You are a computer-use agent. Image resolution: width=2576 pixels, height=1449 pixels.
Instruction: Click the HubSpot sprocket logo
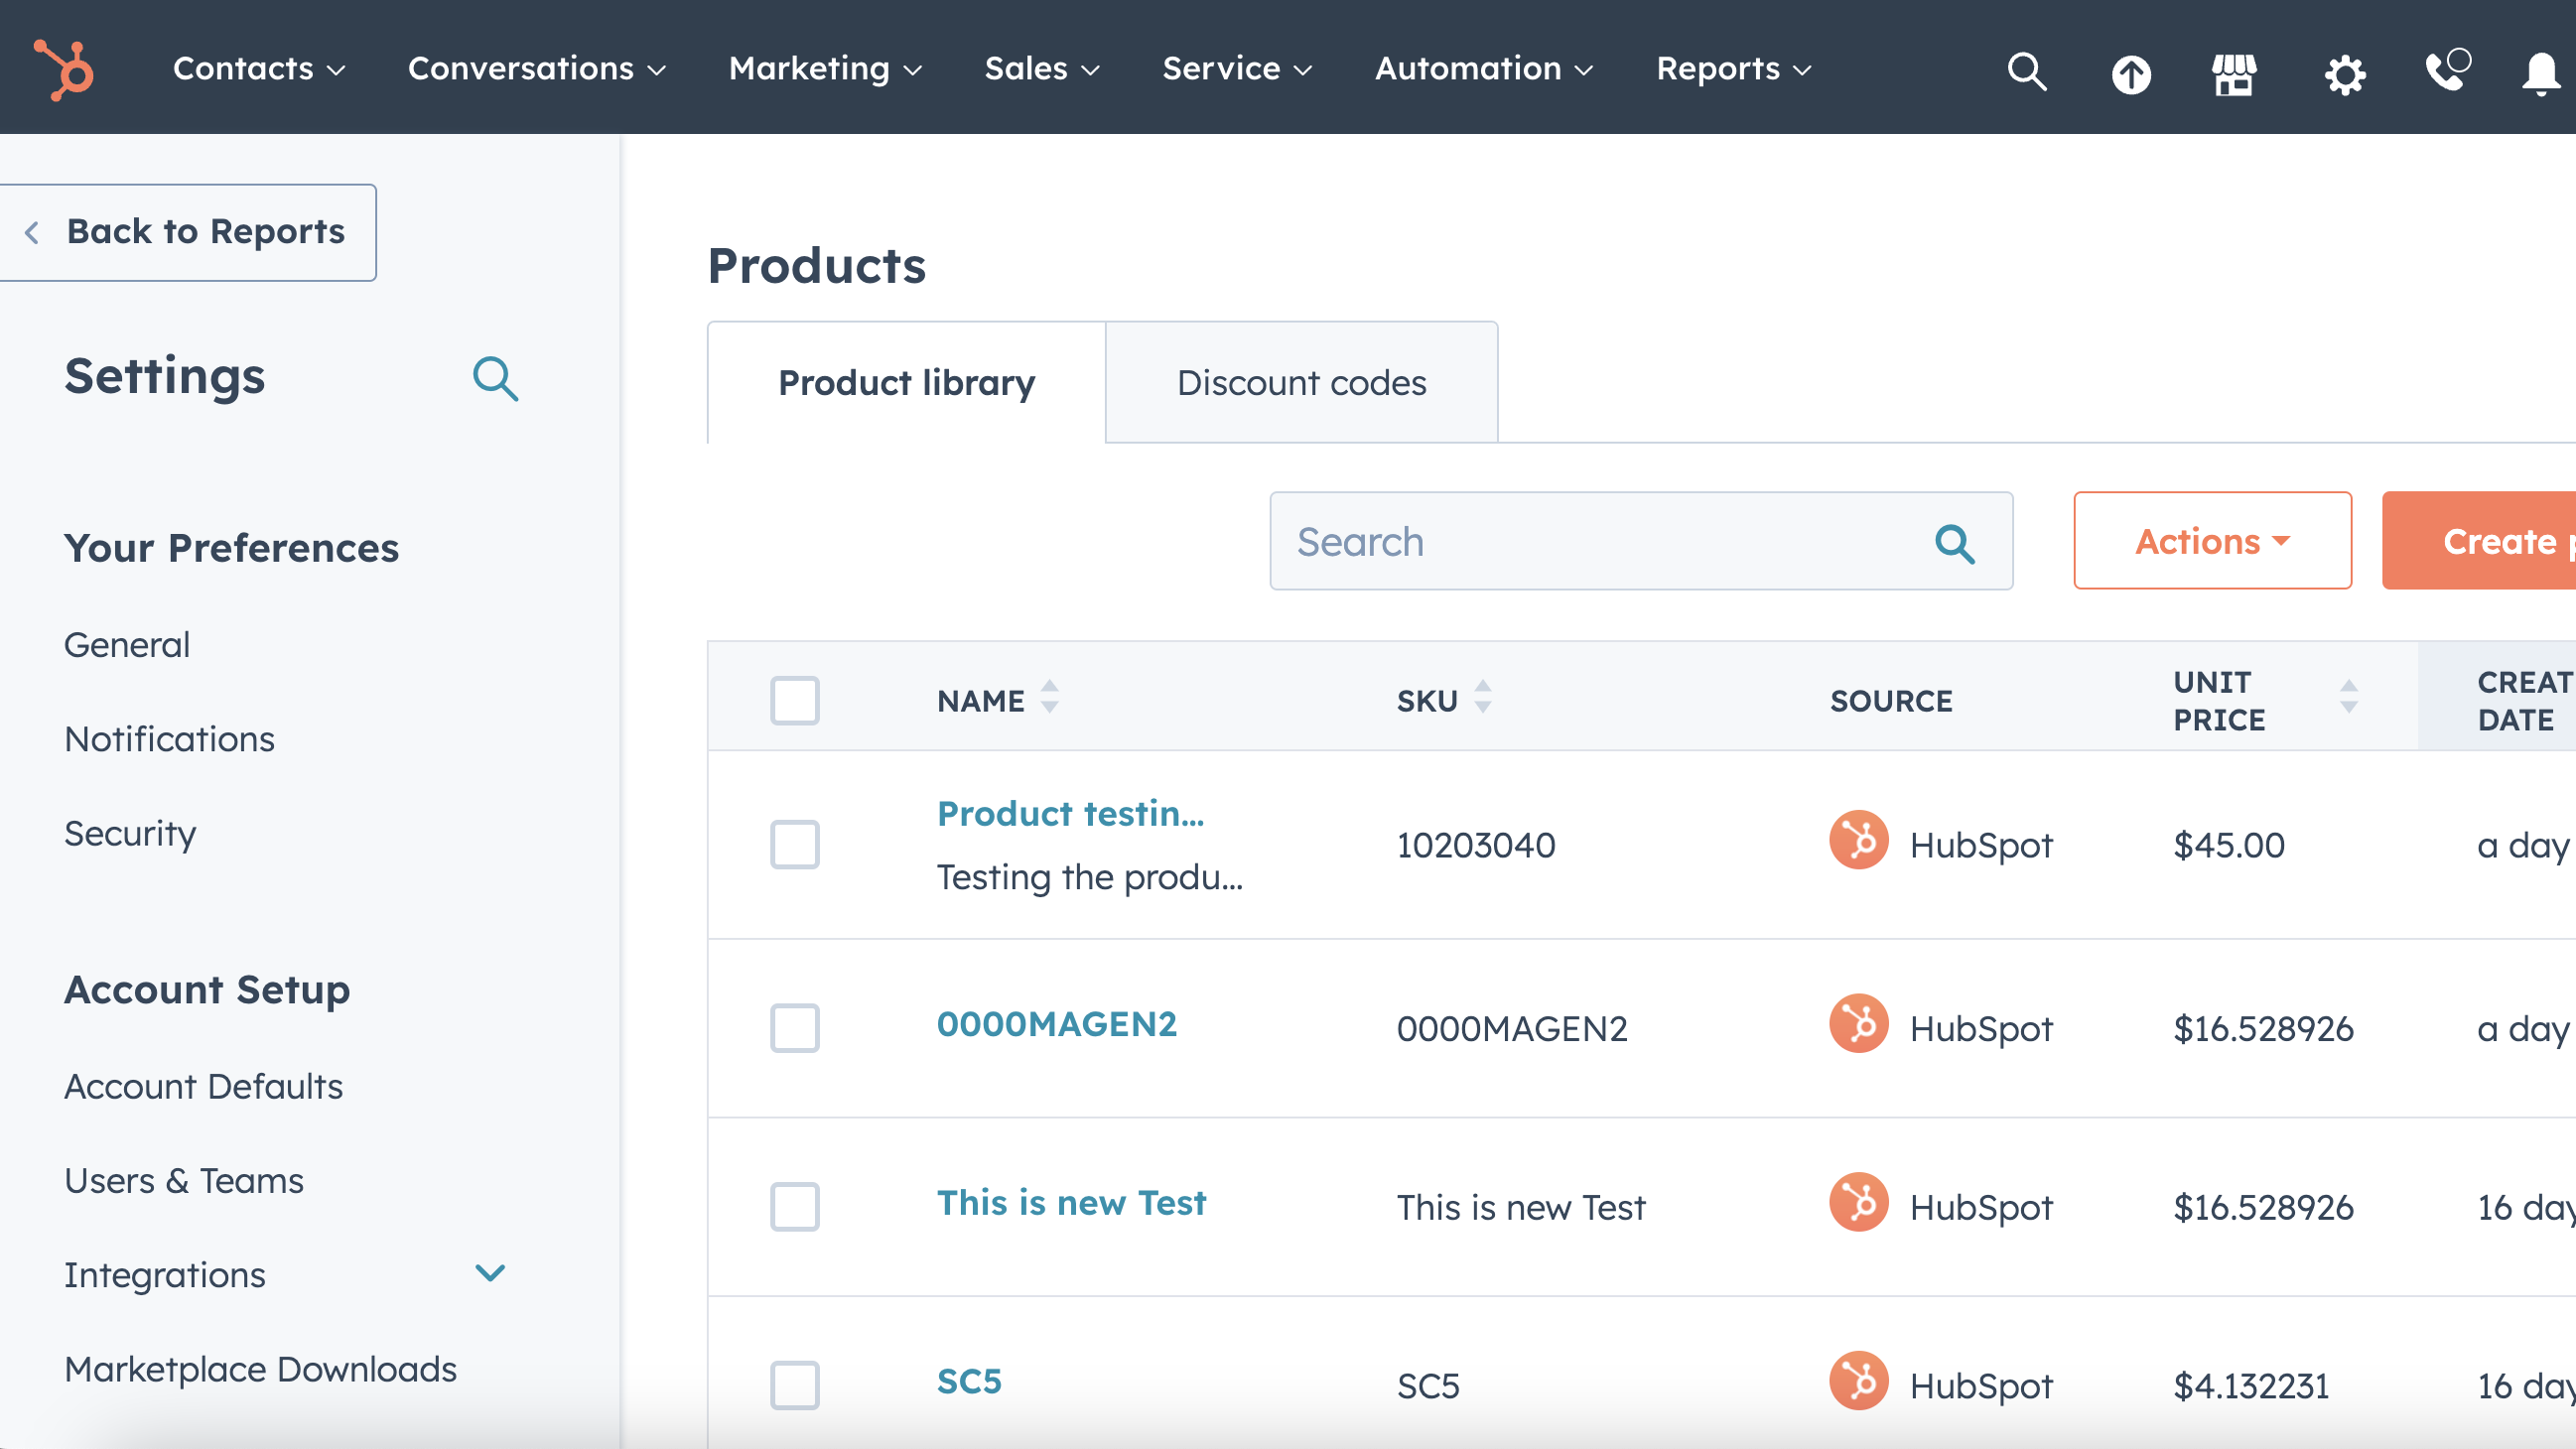click(x=63, y=67)
